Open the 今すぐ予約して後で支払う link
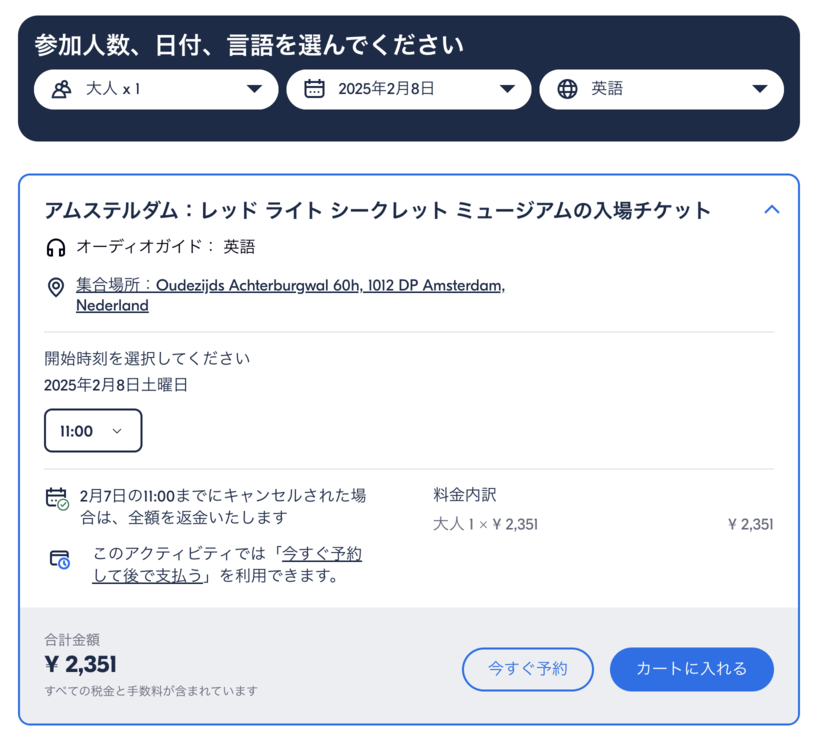The width and height of the screenshot is (815, 735). [x=227, y=564]
